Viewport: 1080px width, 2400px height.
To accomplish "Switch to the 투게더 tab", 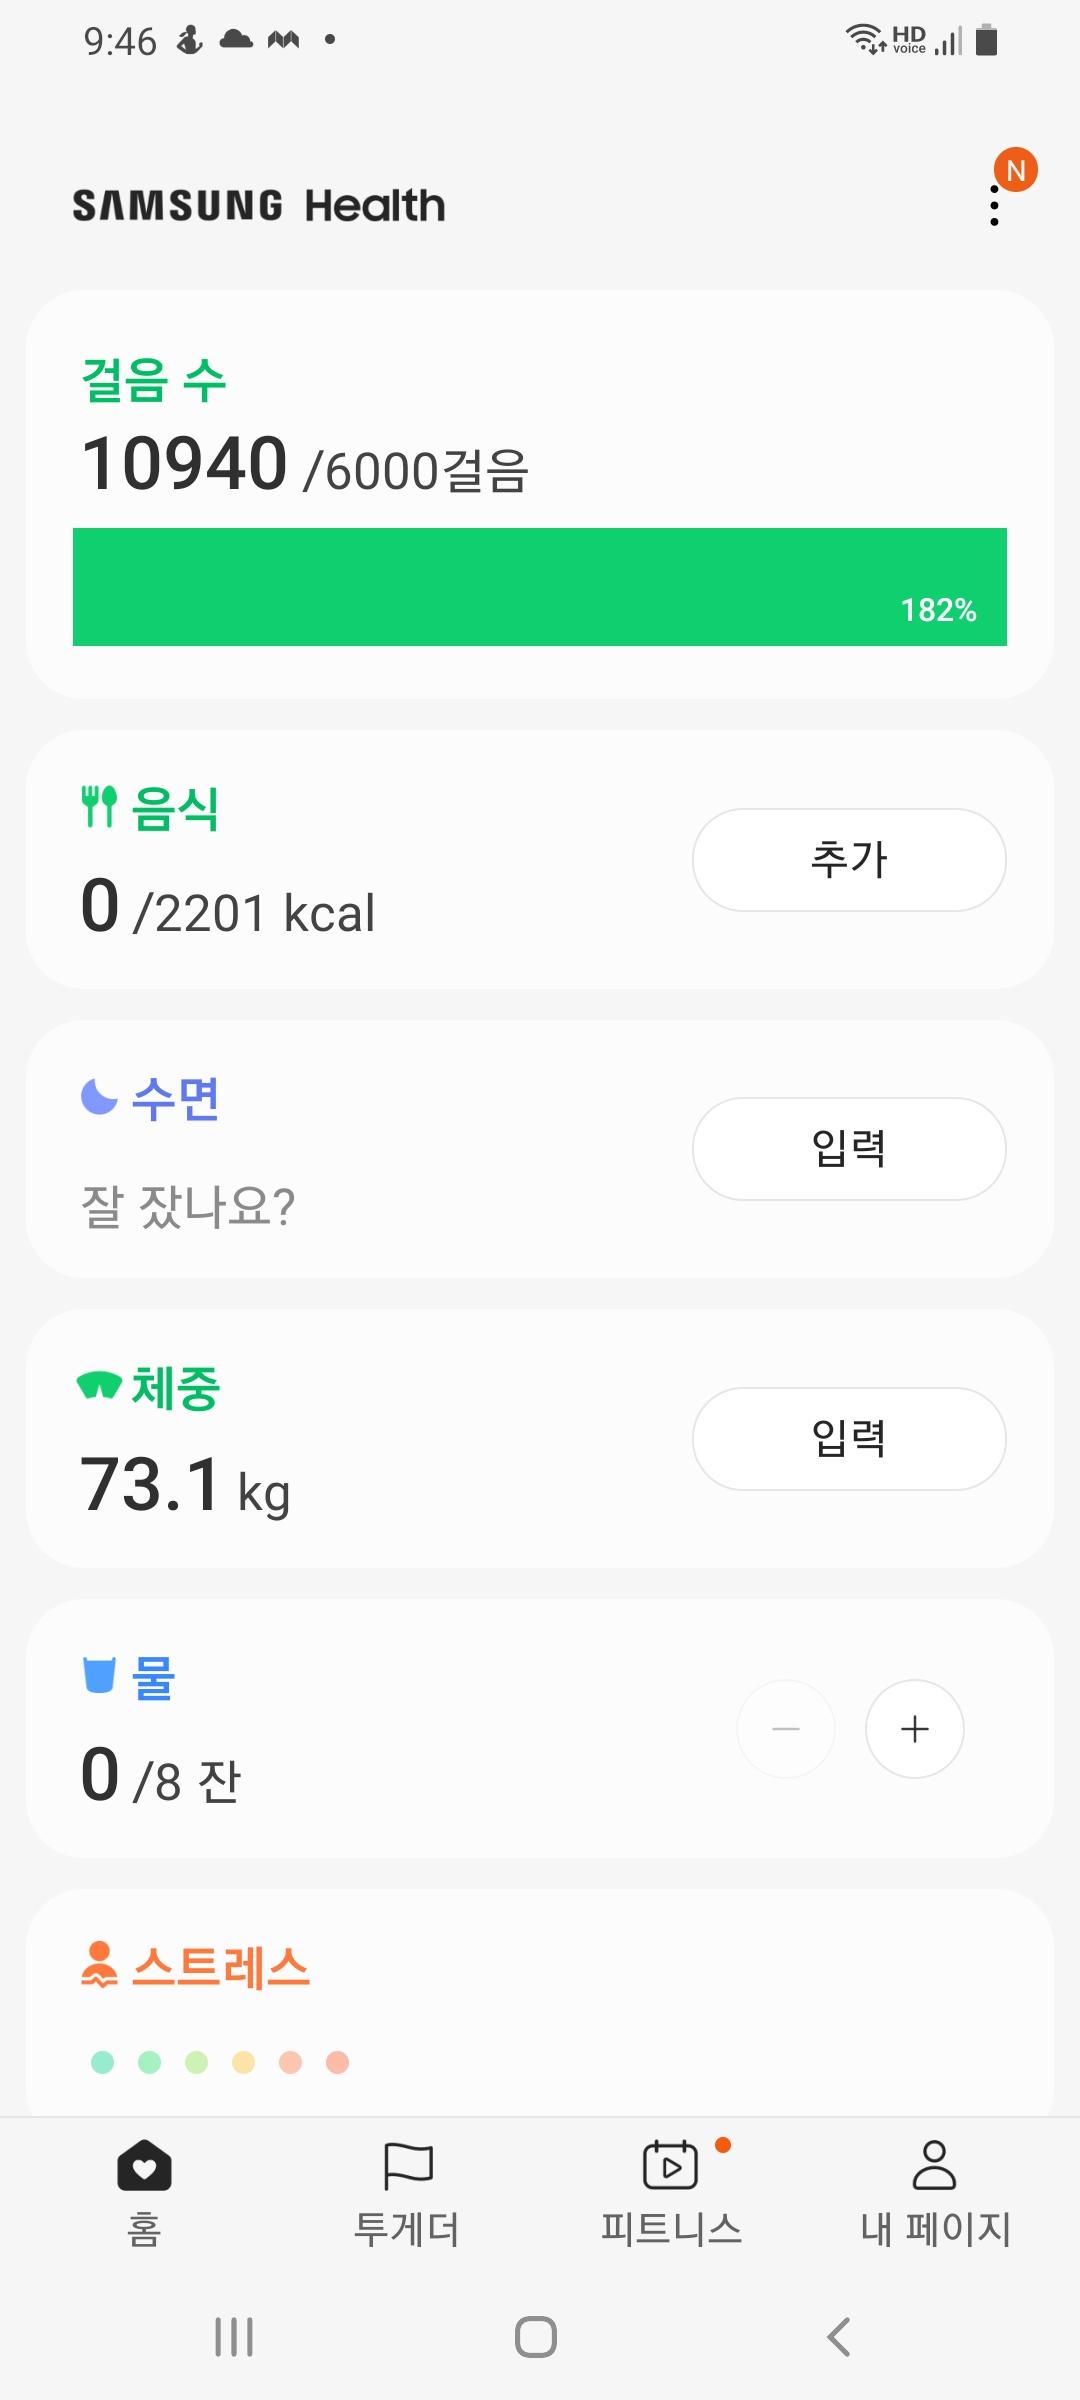I will pos(407,2190).
